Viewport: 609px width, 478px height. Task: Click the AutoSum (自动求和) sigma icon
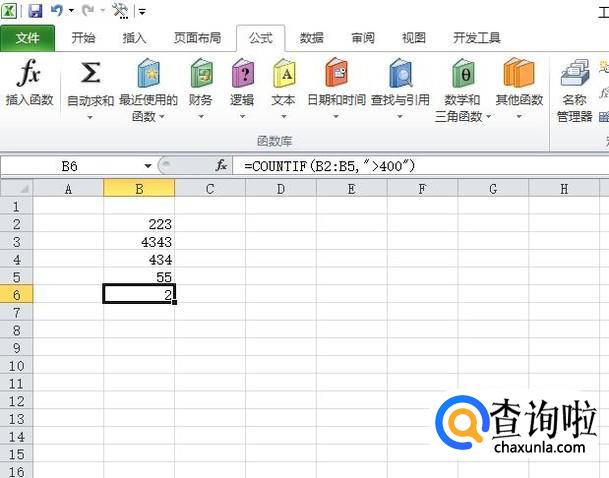coord(90,74)
